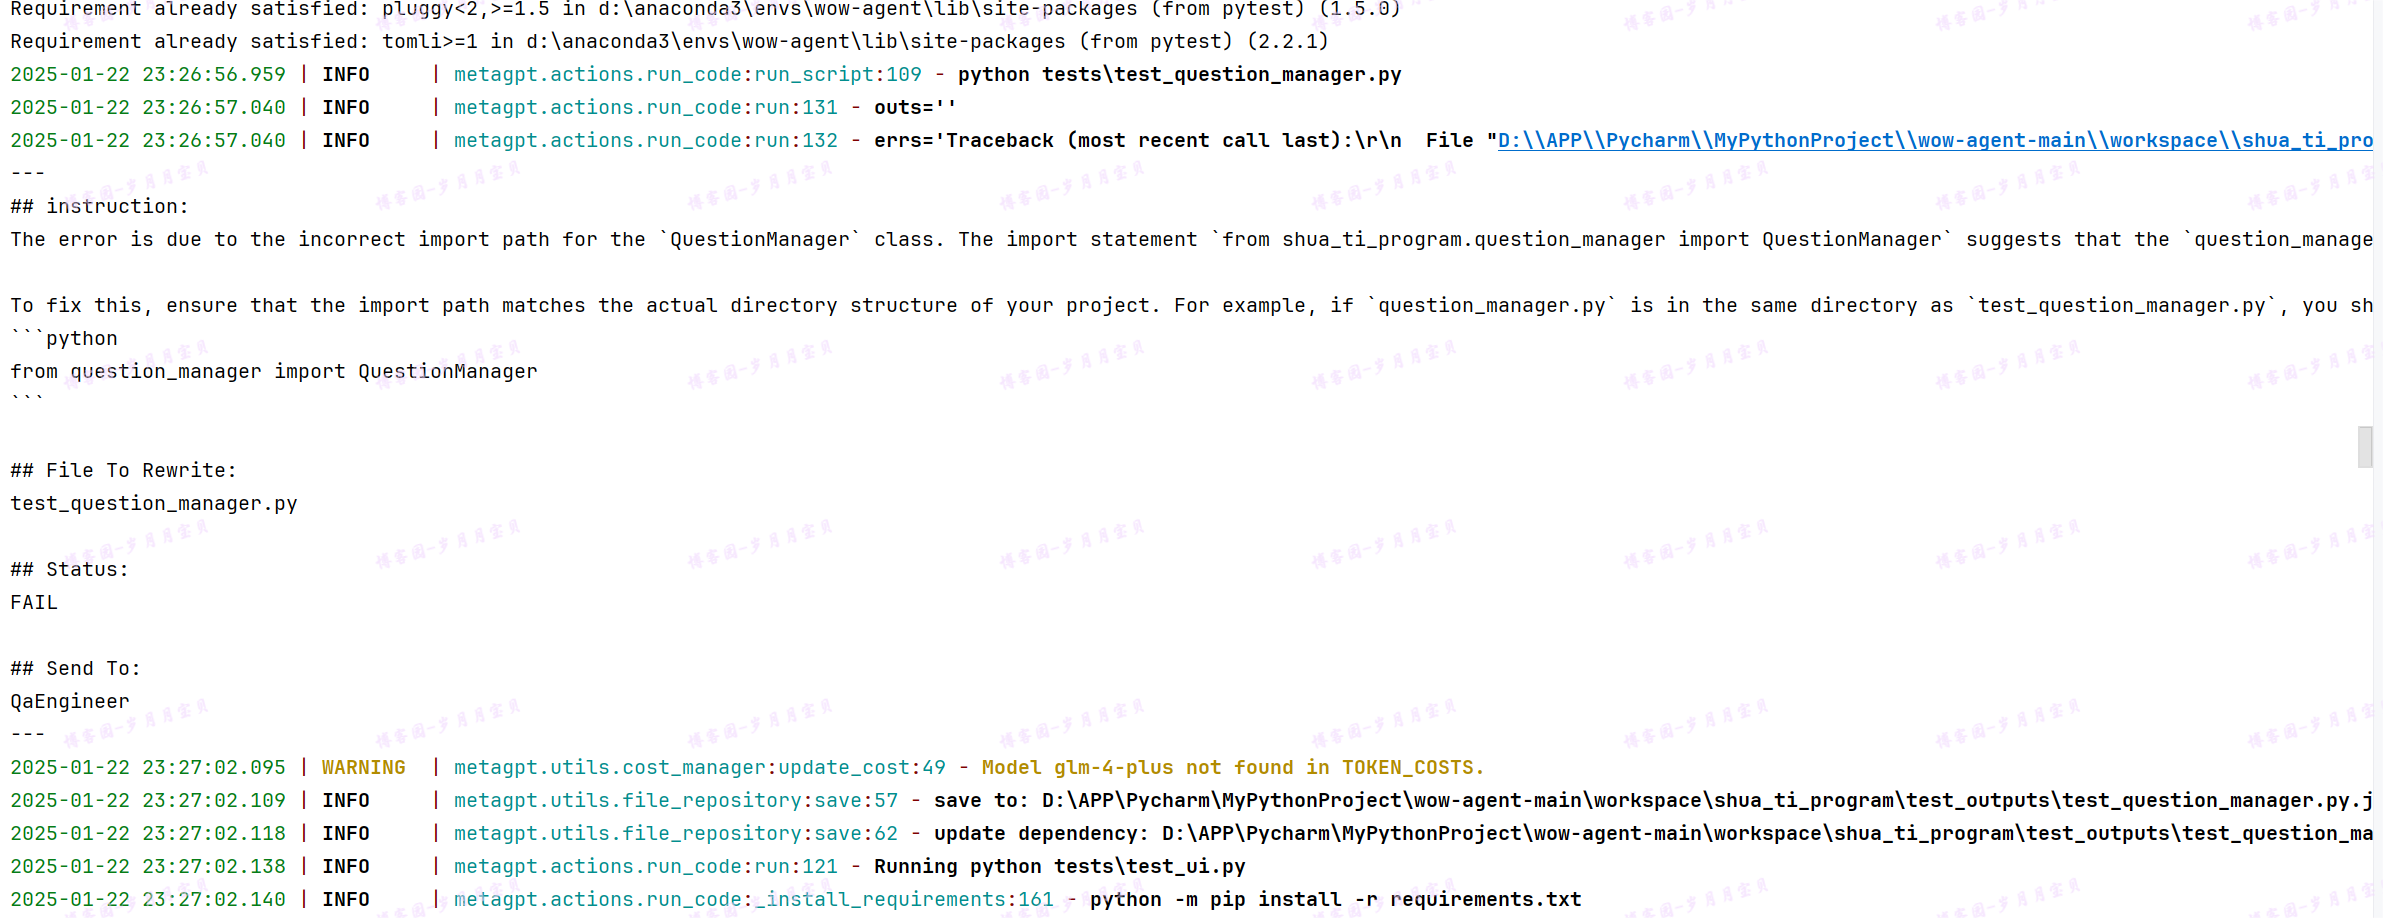This screenshot has height=918, width=2383.
Task: Open the D:\\APP\\Pycharm traceback file path link
Action: coord(1935,141)
